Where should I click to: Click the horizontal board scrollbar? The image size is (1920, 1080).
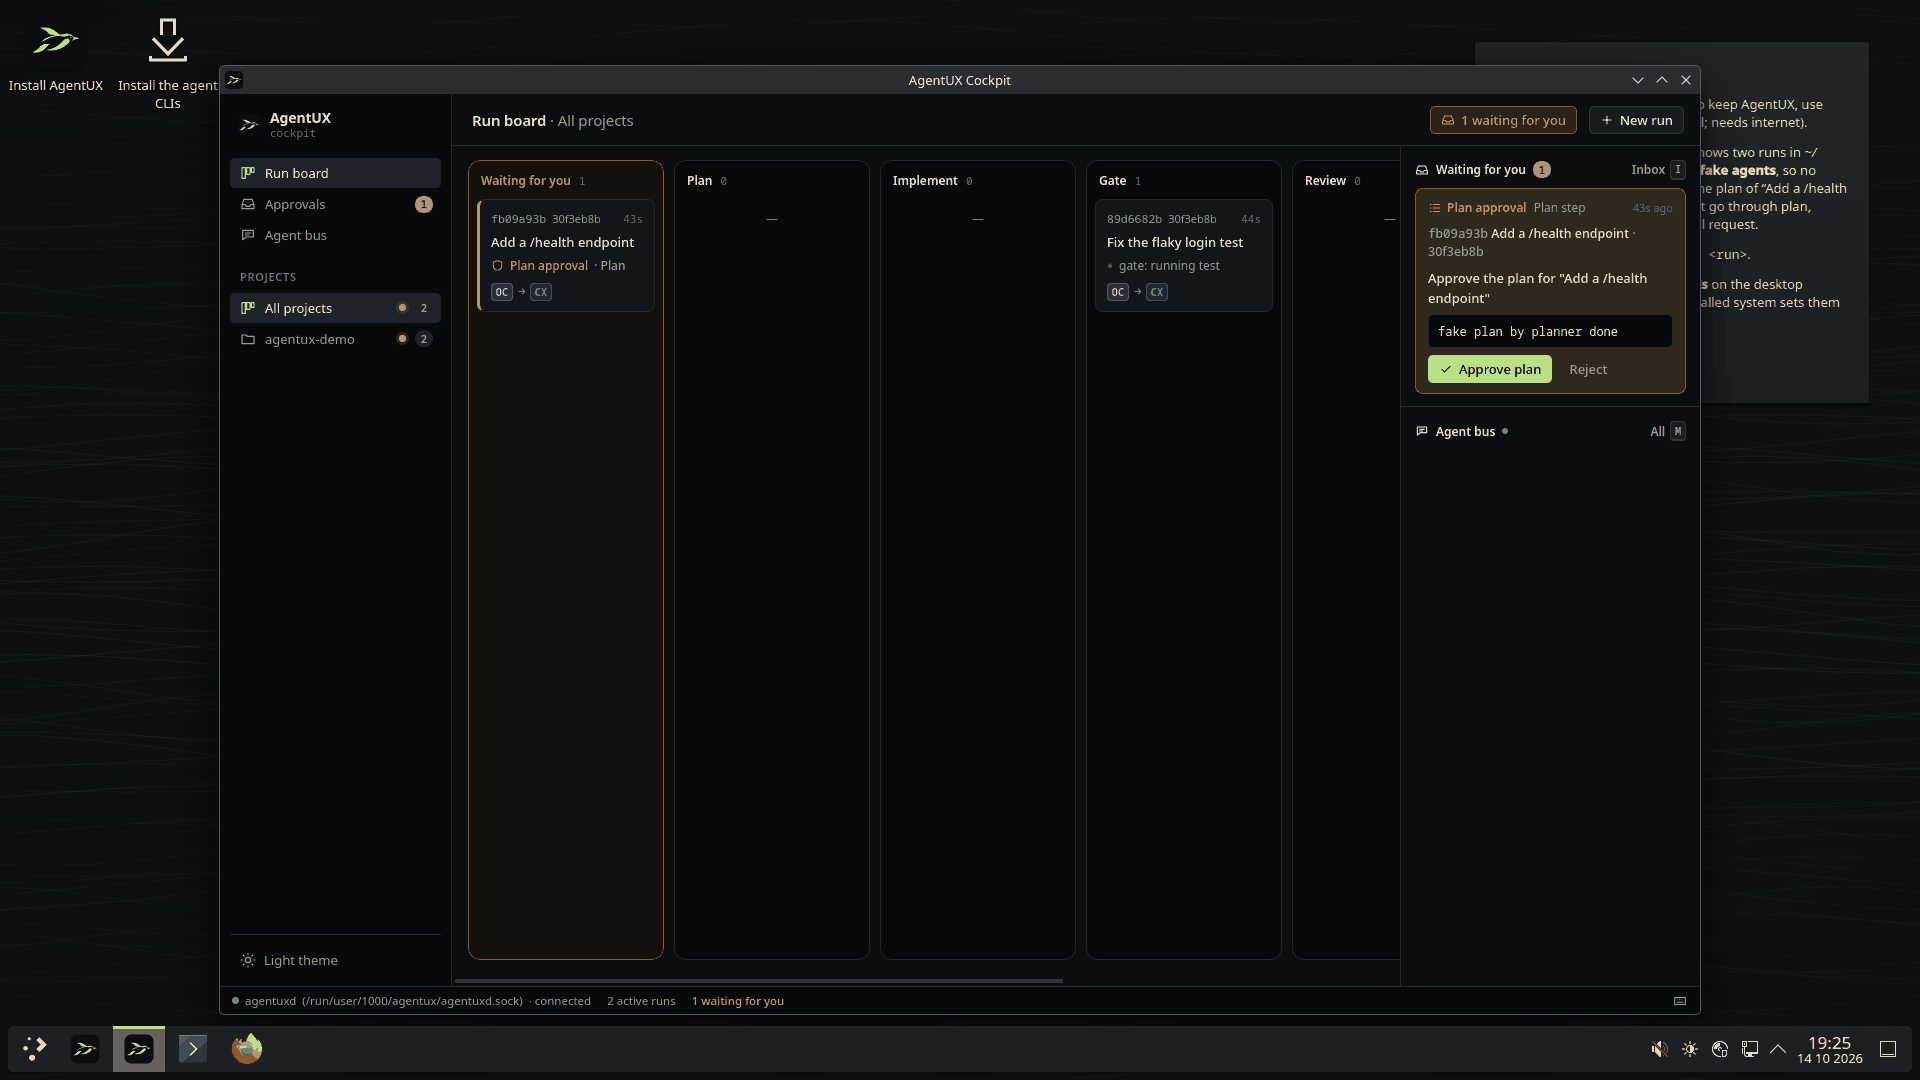coord(759,981)
